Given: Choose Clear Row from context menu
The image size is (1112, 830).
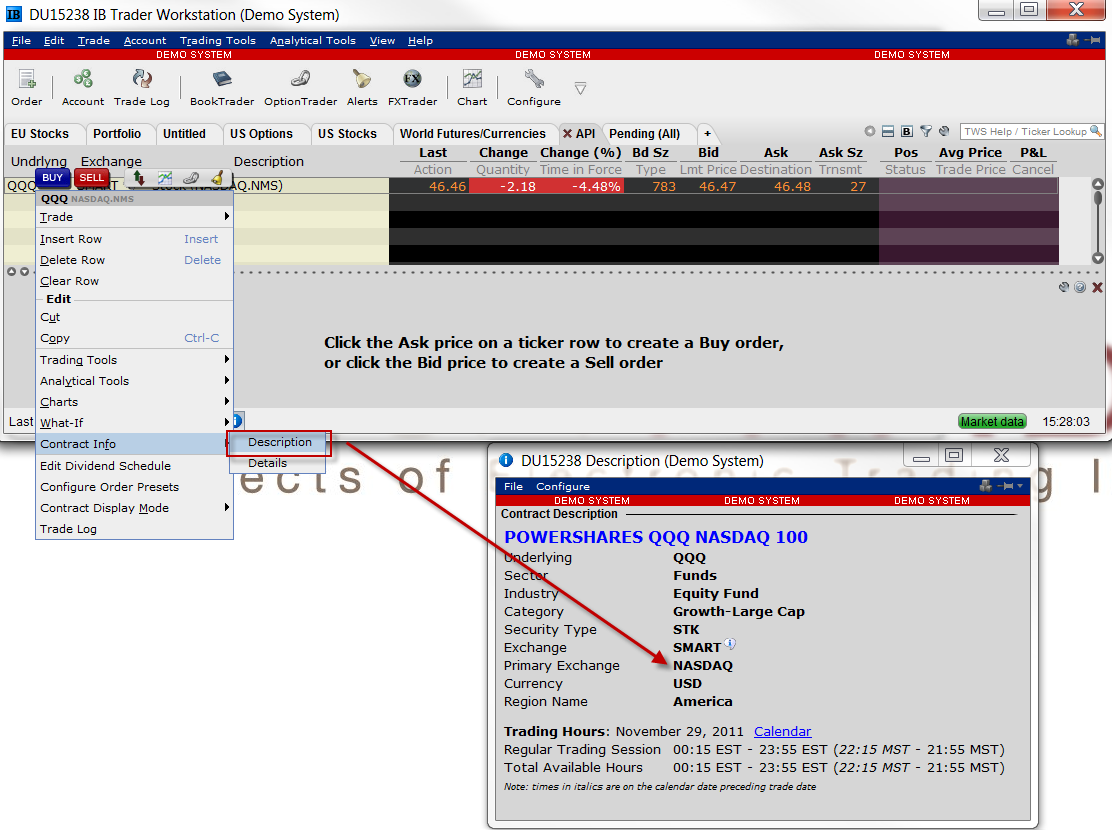Looking at the screenshot, I should (134, 281).
